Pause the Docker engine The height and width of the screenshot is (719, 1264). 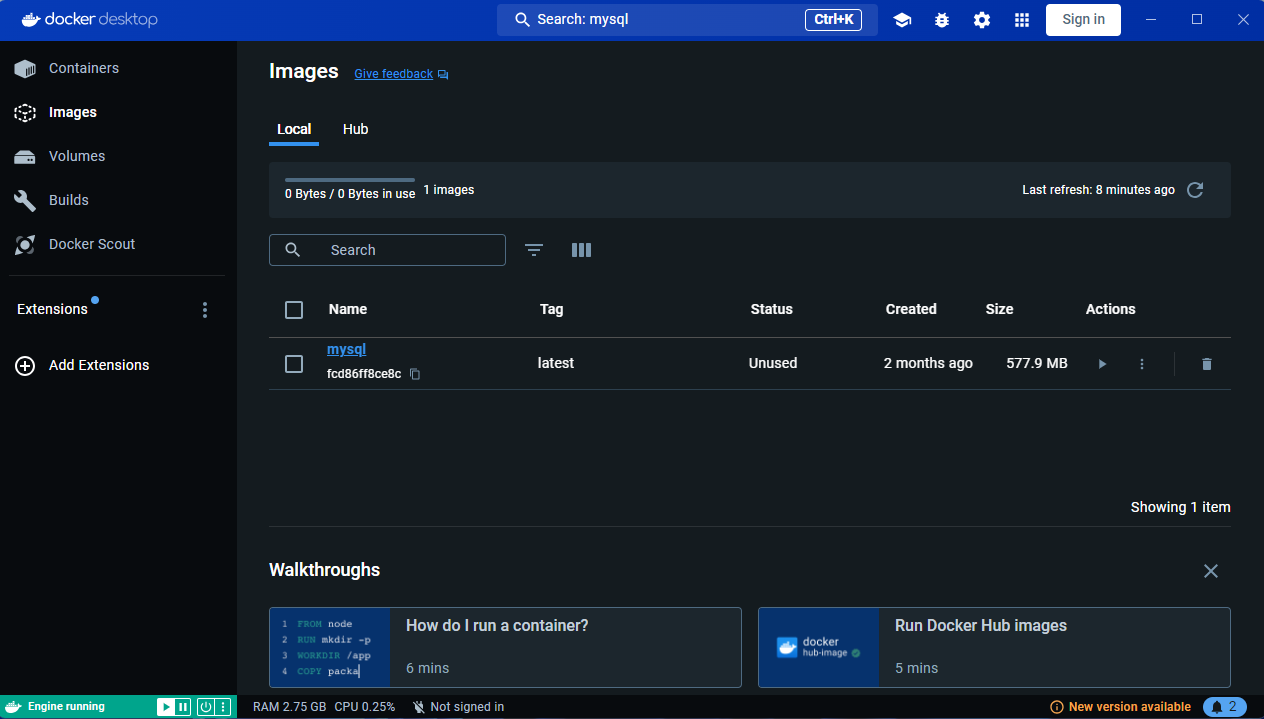[183, 707]
